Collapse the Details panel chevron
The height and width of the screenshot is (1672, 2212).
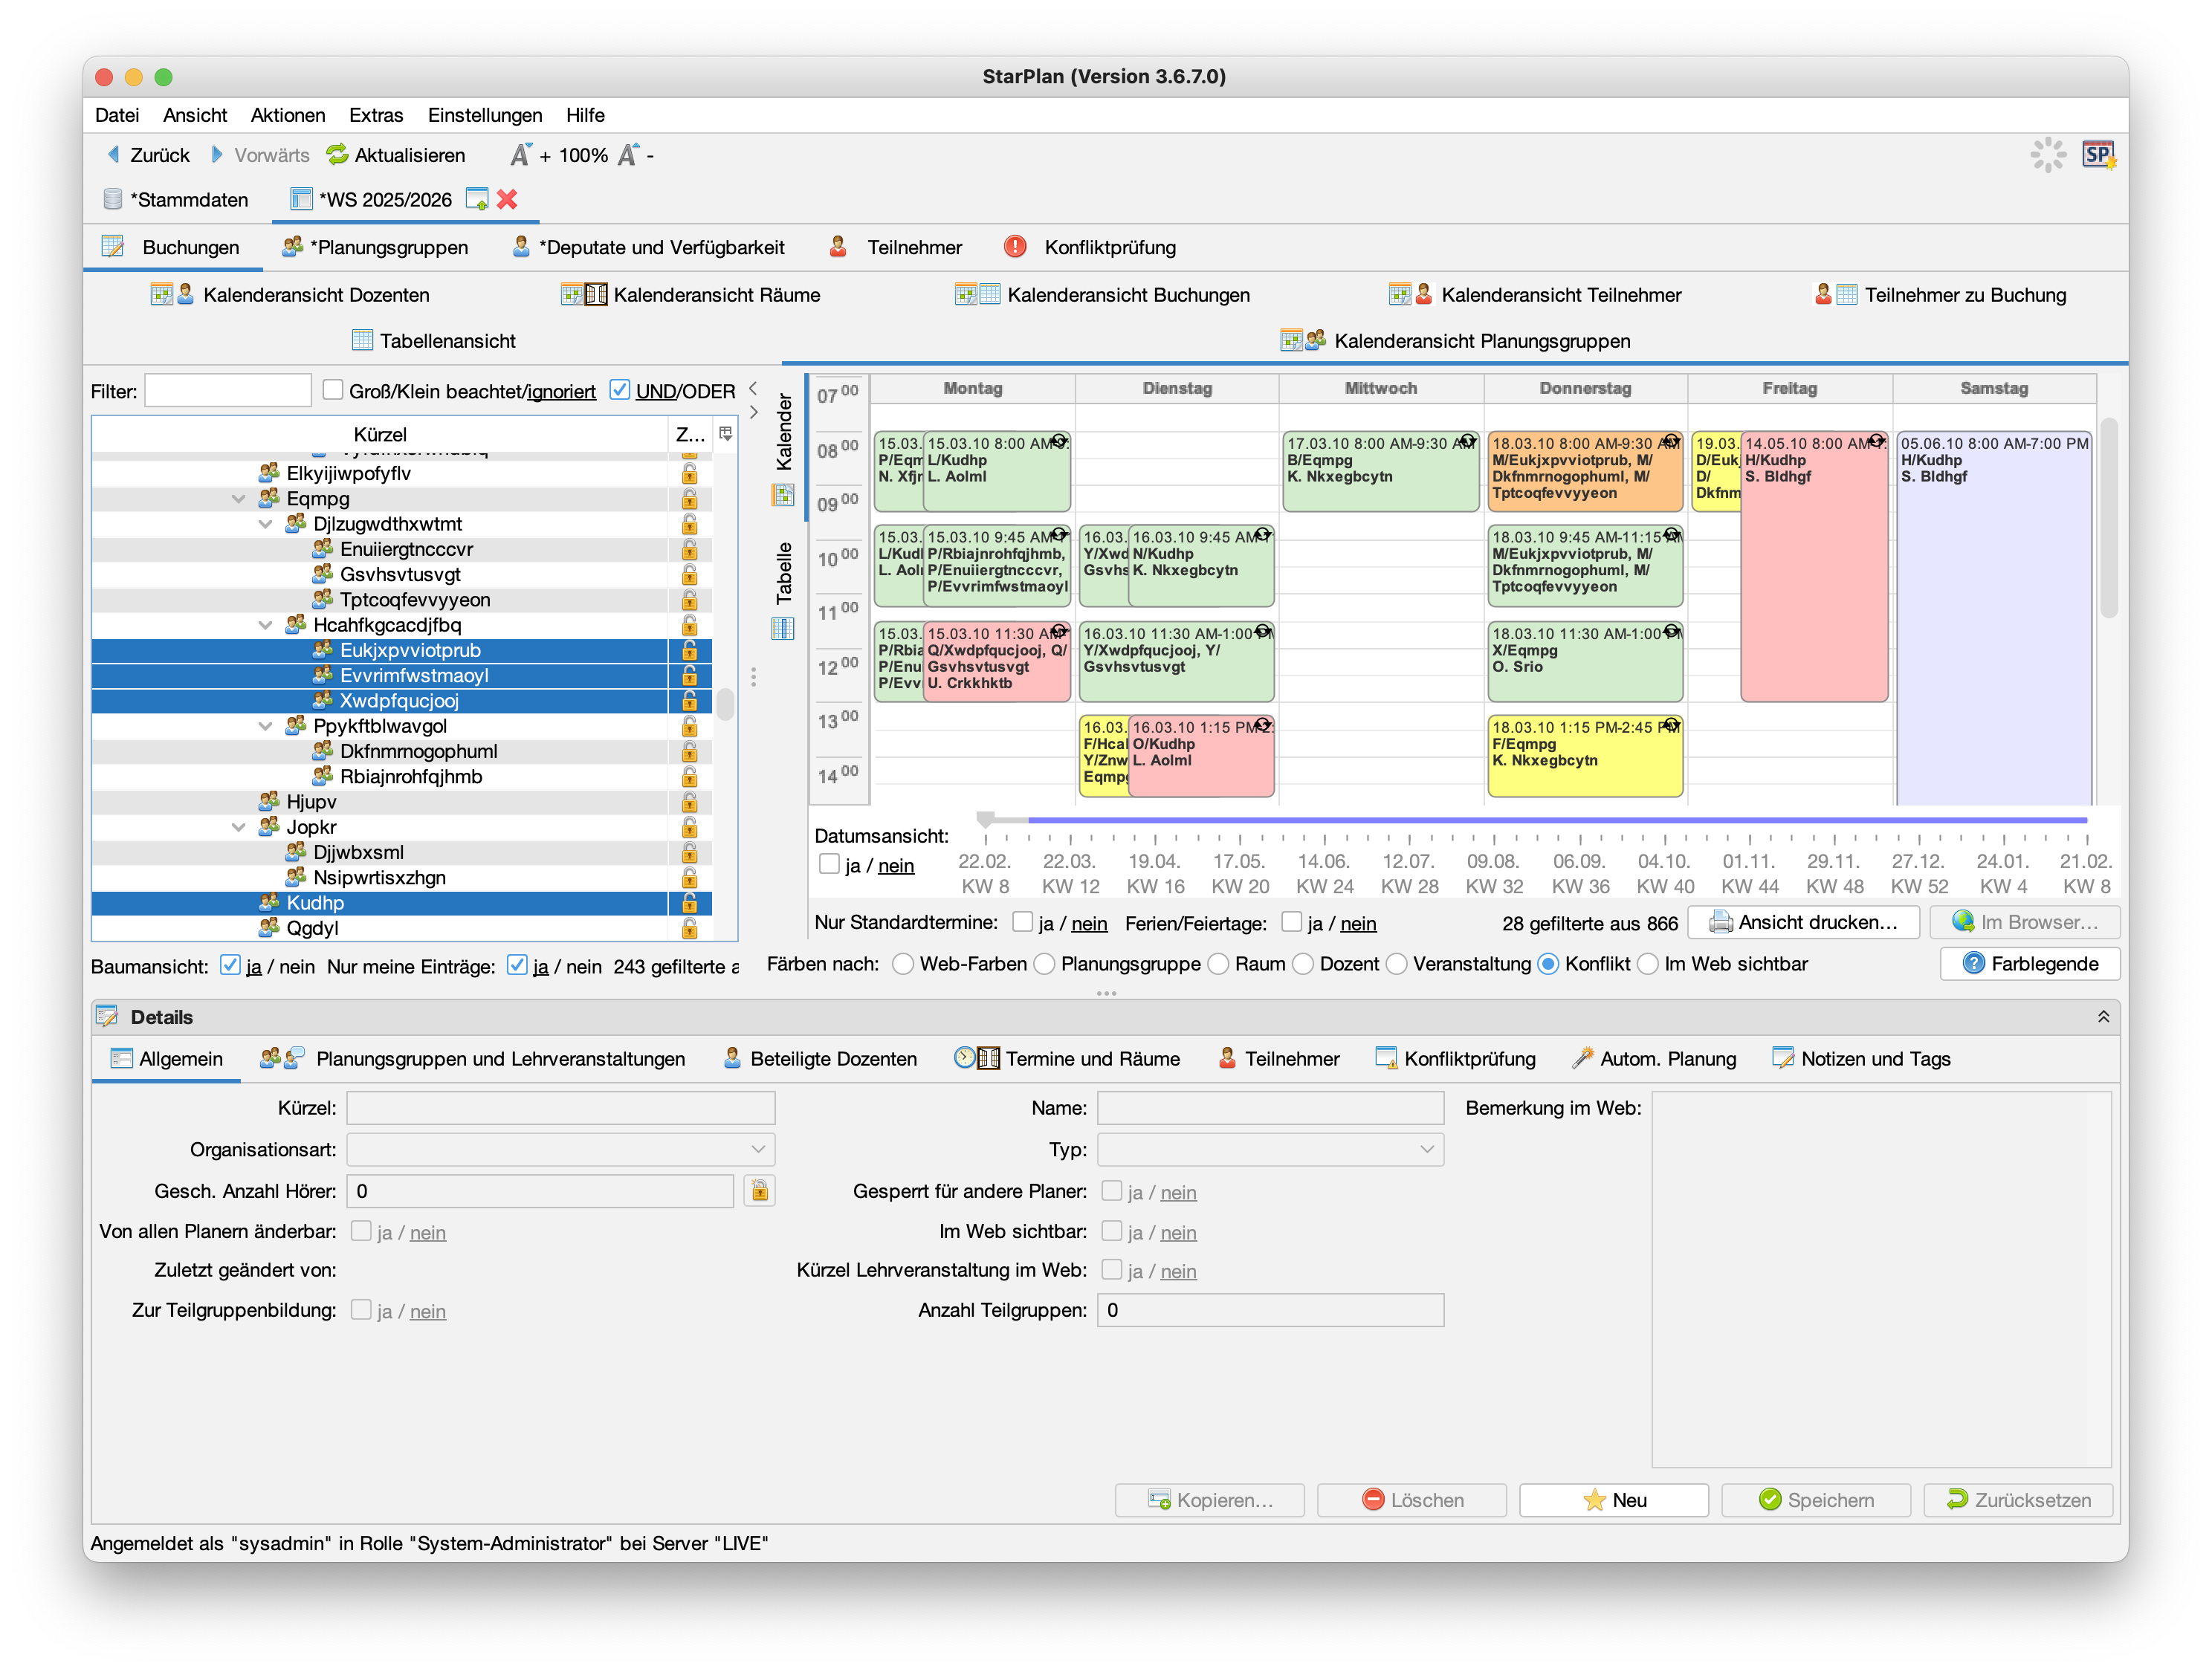(2103, 1017)
